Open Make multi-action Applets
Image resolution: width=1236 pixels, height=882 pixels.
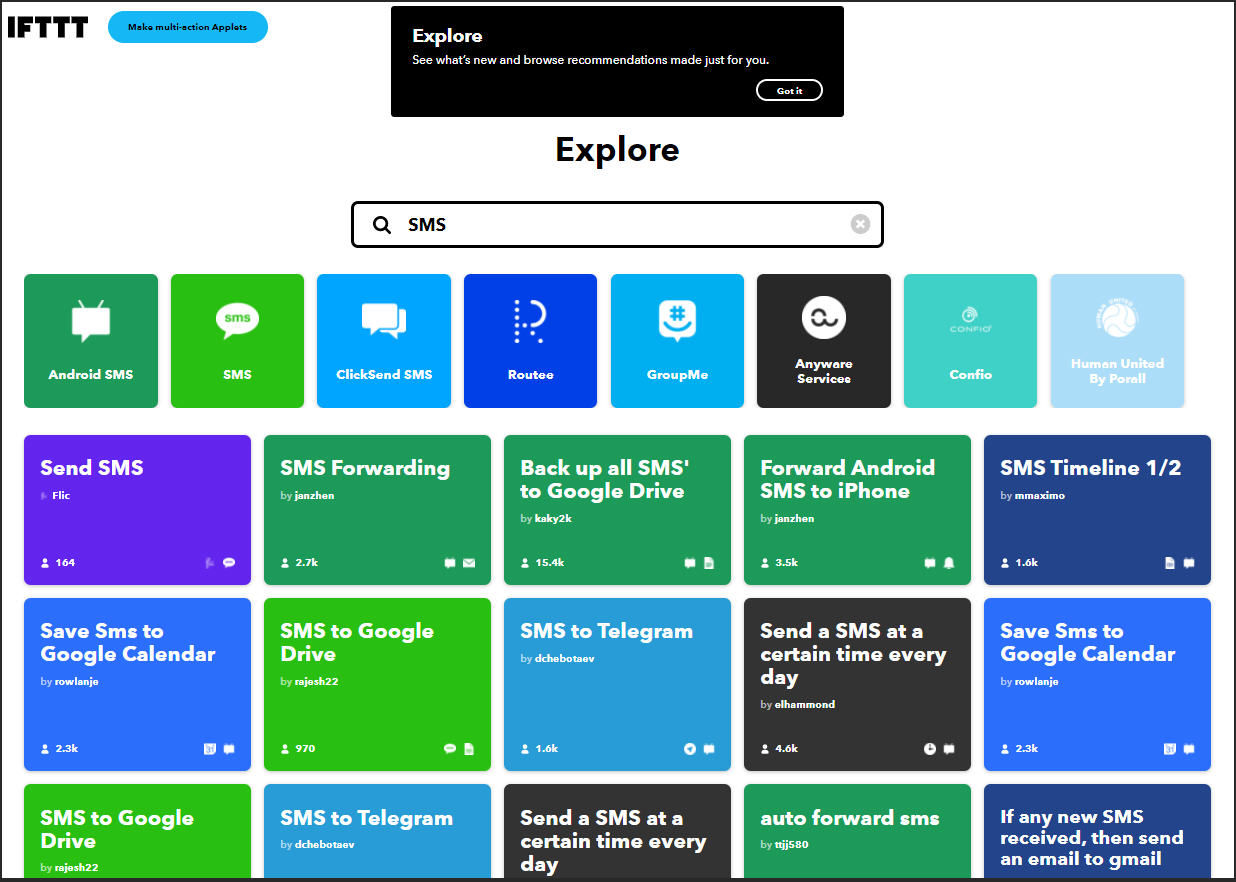[188, 27]
